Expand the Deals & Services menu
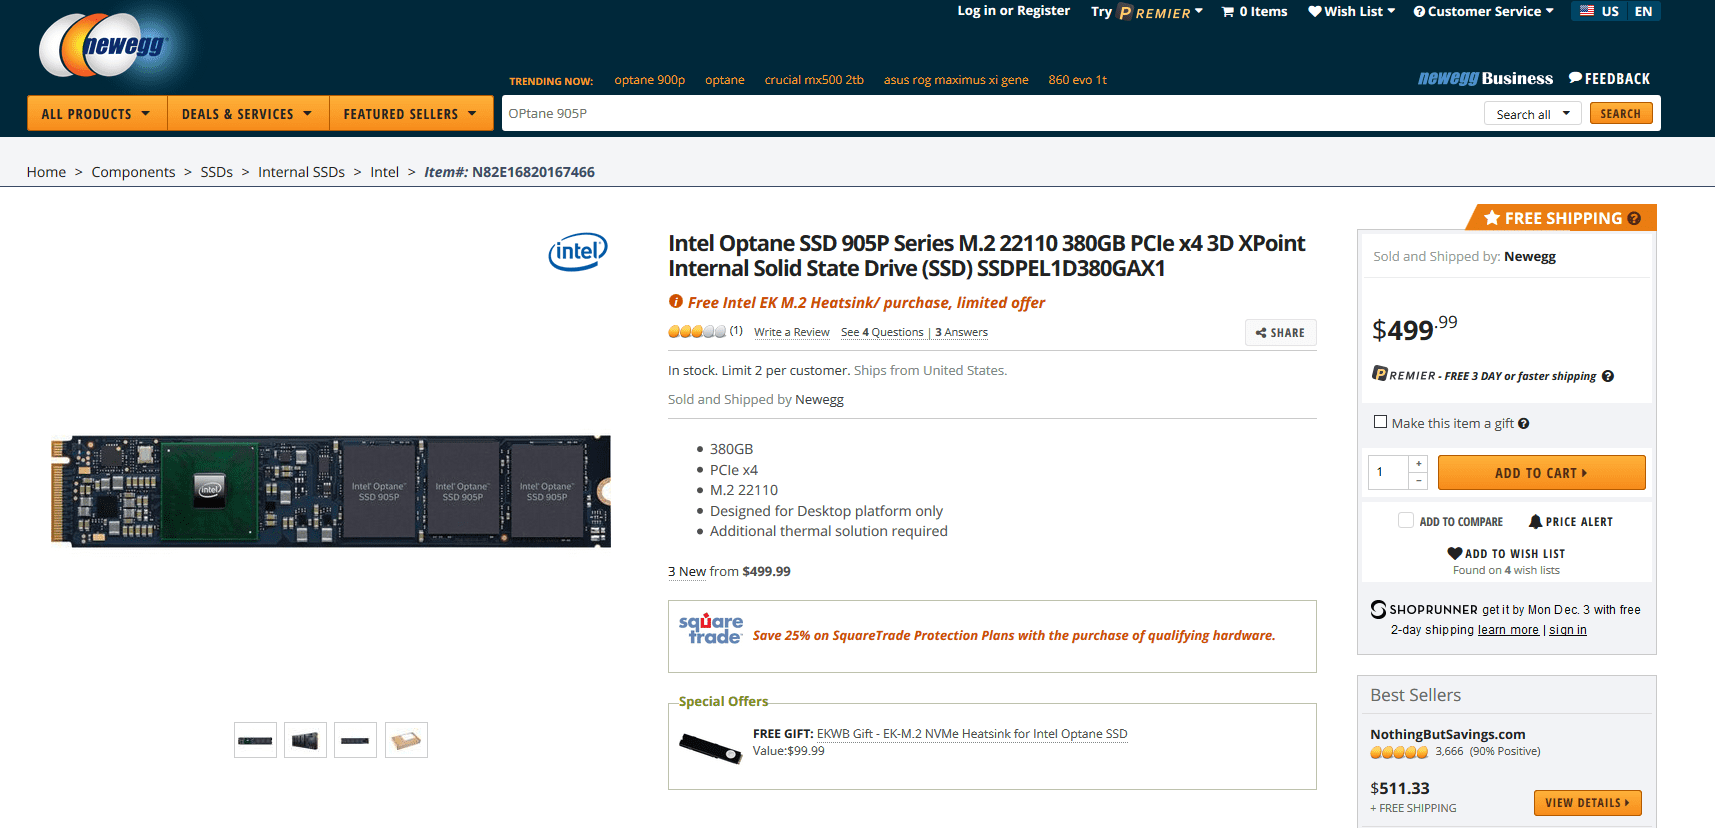This screenshot has width=1715, height=828. [x=248, y=114]
